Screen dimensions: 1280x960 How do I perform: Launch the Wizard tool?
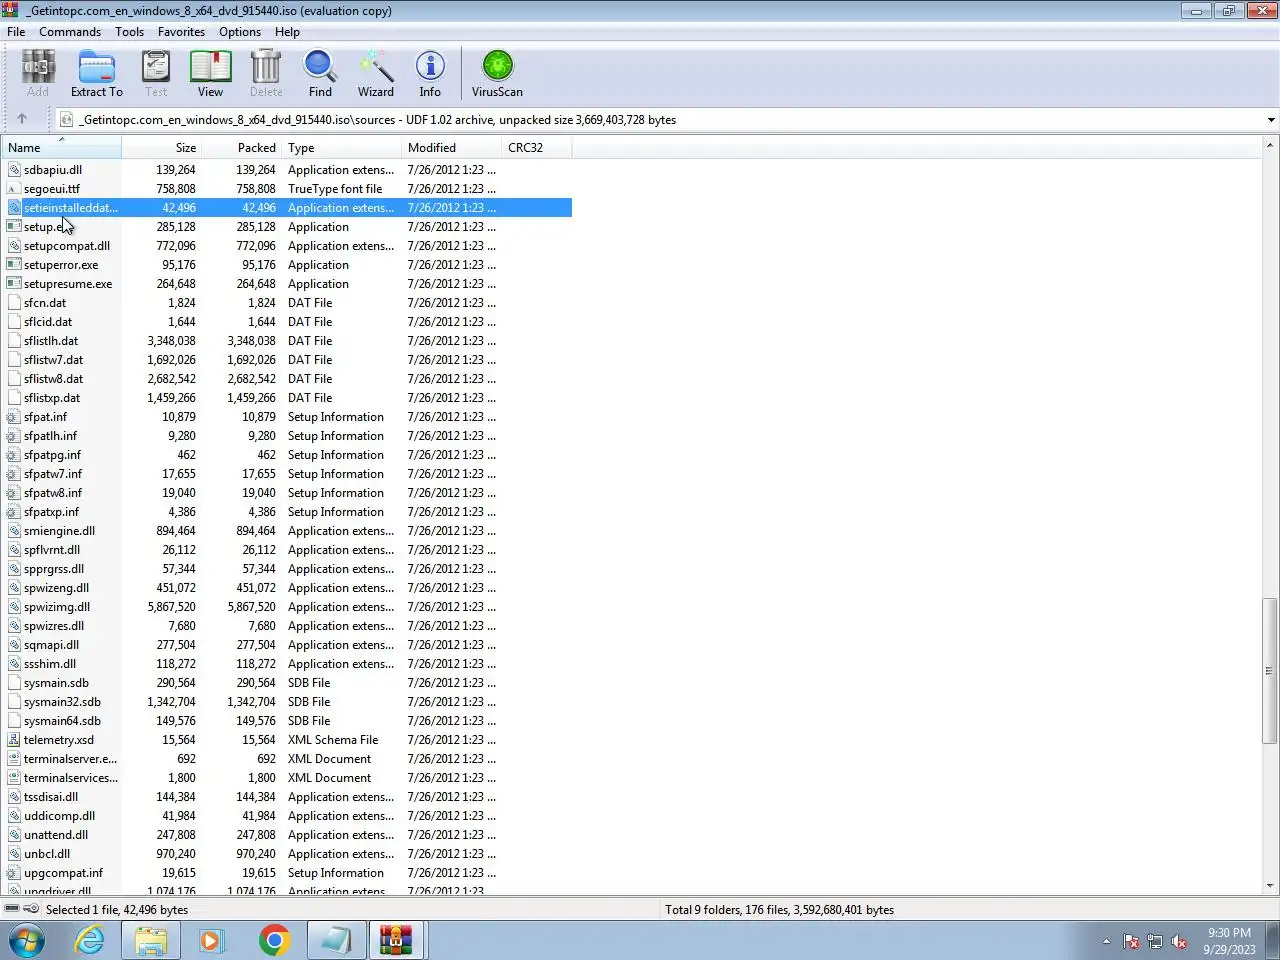(376, 73)
